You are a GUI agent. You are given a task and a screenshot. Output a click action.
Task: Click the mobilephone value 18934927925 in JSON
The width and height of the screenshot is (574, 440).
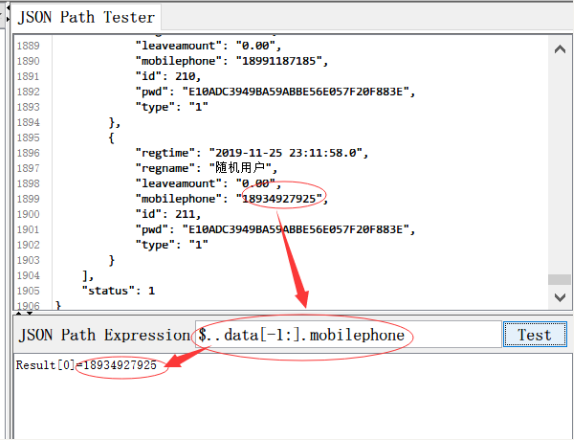click(x=279, y=199)
